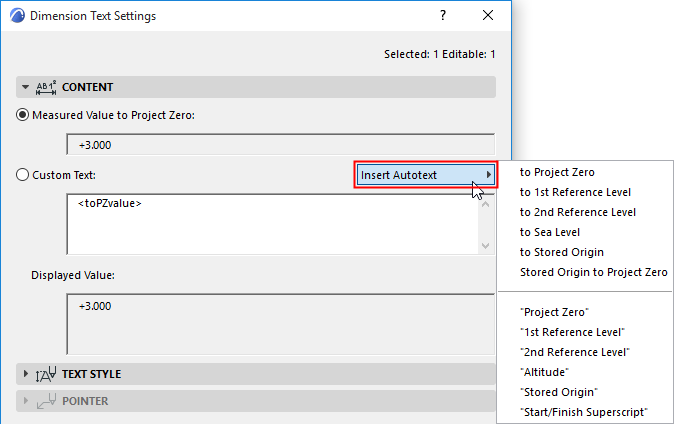Screen dimensions: 674x424
Task: Choose "to 1st Reference Level" autotext
Action: point(575,192)
